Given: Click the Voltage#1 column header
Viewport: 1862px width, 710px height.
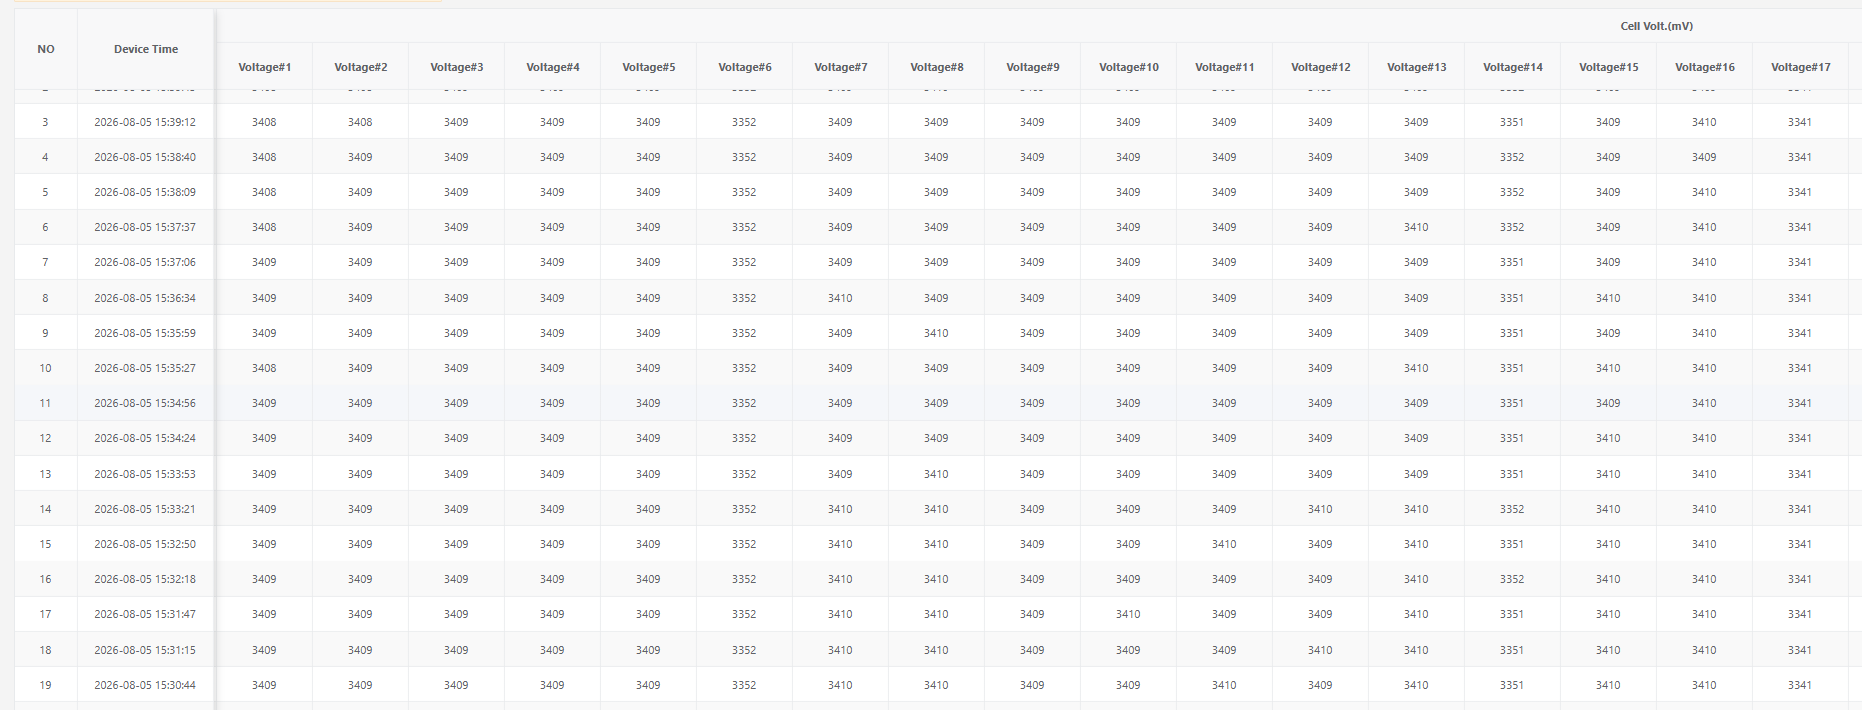Looking at the screenshot, I should pyautogui.click(x=264, y=67).
